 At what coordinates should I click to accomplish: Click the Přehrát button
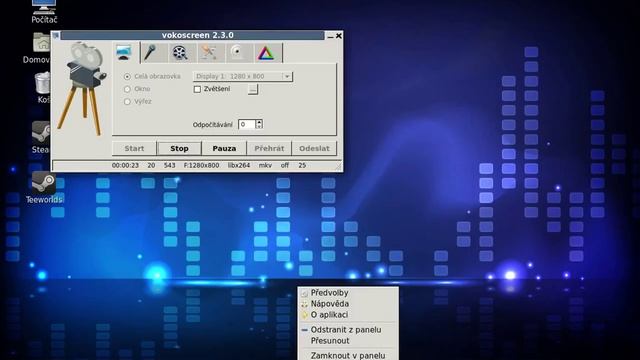point(269,148)
